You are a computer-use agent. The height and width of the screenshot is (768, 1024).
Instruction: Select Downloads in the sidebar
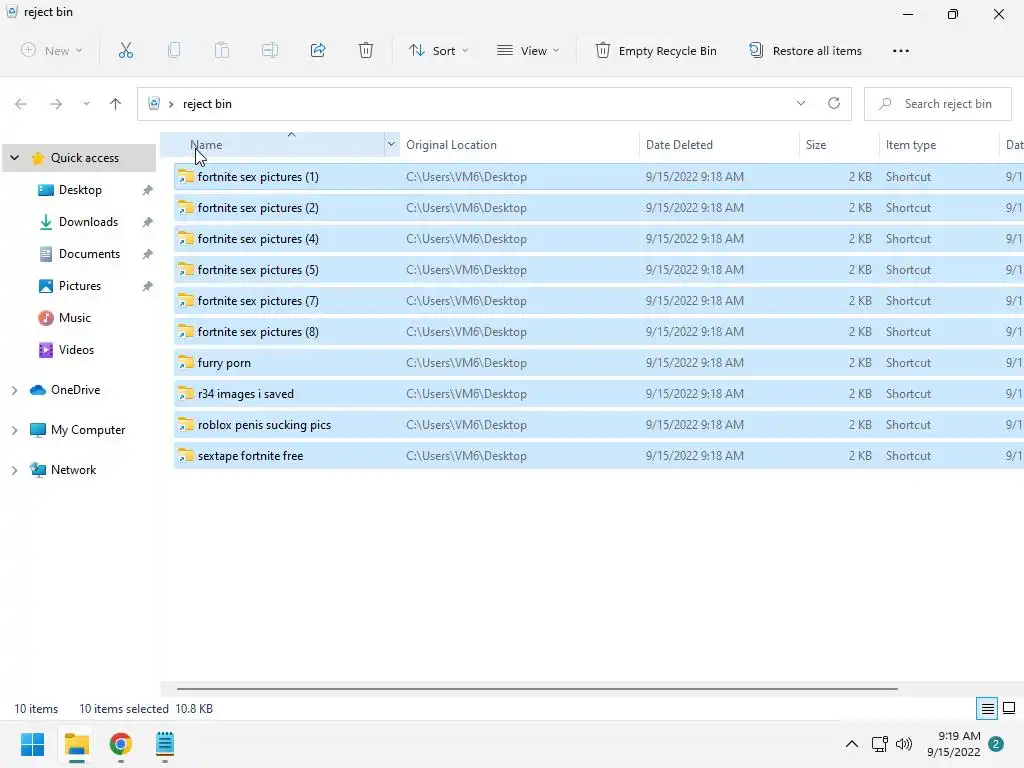tap(88, 222)
